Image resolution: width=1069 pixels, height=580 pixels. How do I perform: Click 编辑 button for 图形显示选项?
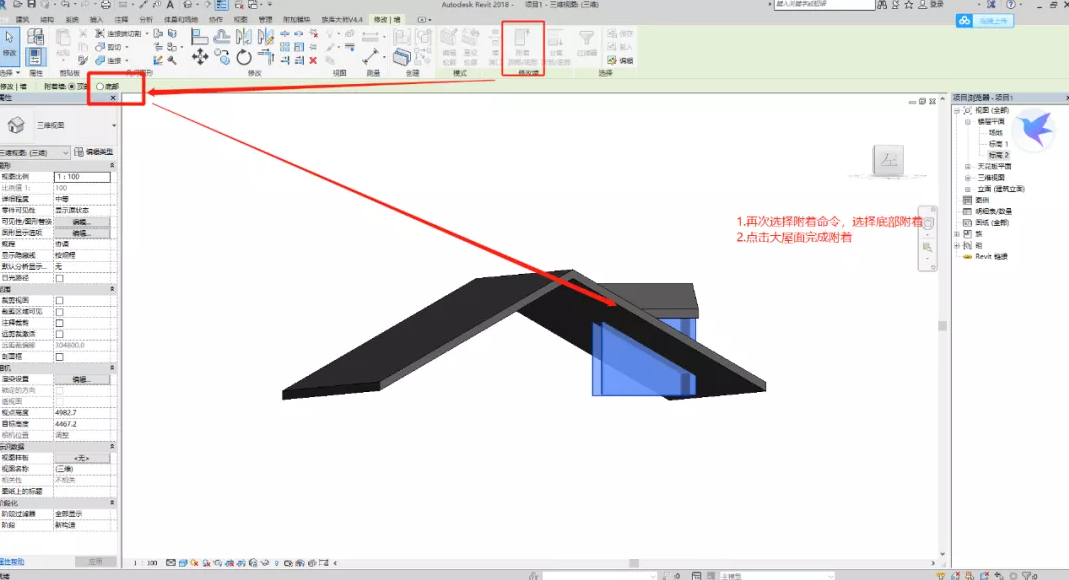point(82,233)
